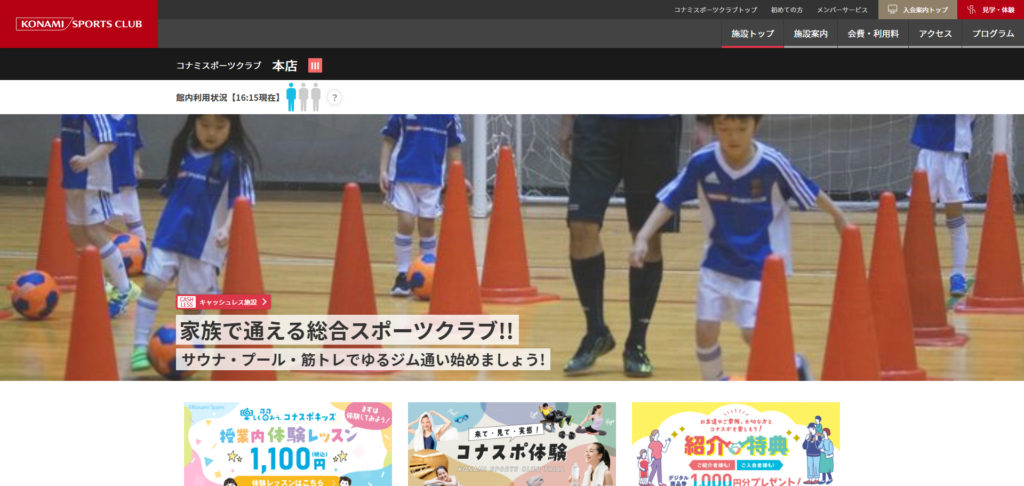Screen dimensions: 1024x486
Task: Open the プログラム navigation menu
Action: click(x=993, y=34)
